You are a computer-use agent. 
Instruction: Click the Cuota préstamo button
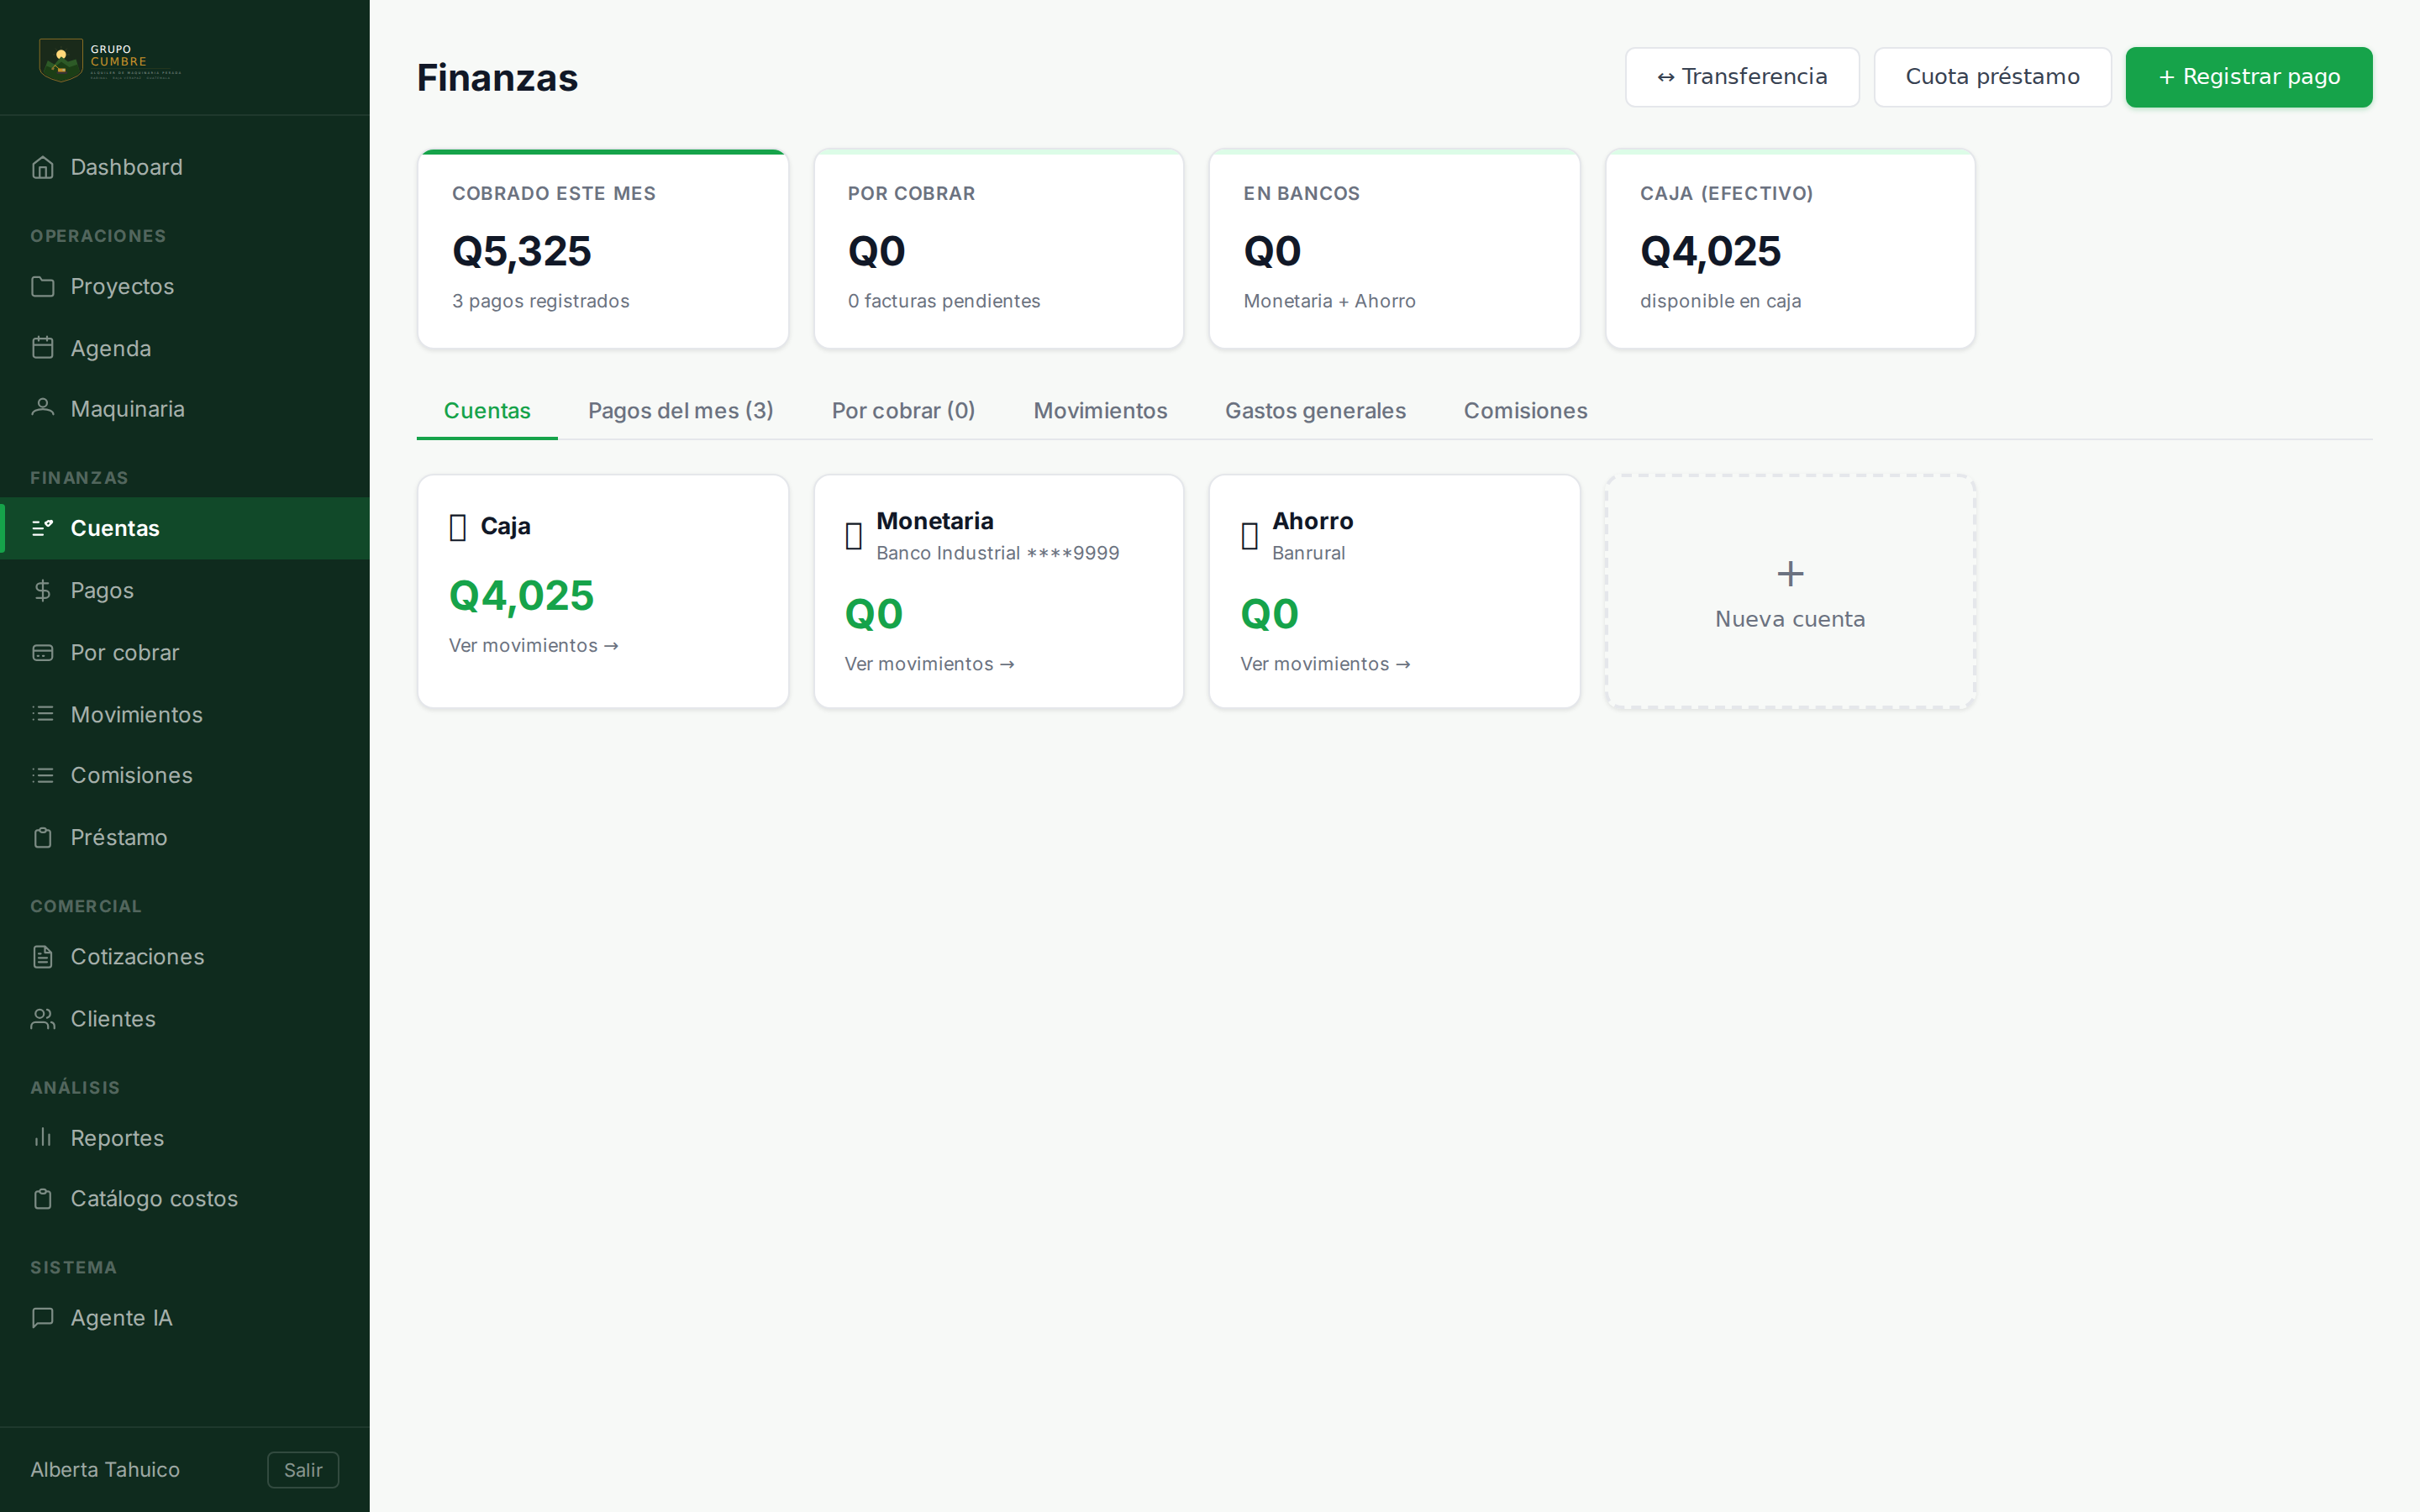1992,77
